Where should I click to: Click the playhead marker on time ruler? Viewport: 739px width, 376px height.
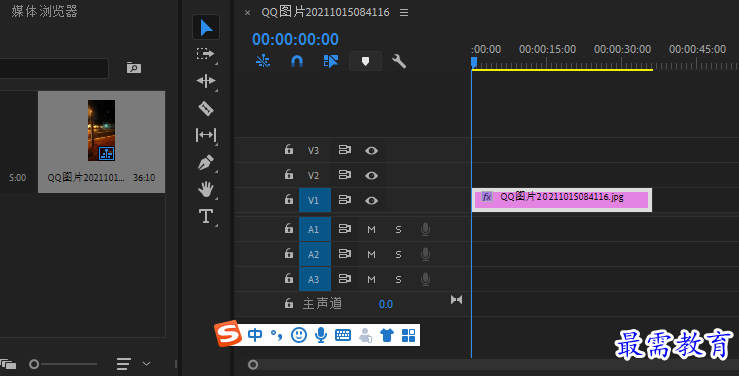click(474, 62)
